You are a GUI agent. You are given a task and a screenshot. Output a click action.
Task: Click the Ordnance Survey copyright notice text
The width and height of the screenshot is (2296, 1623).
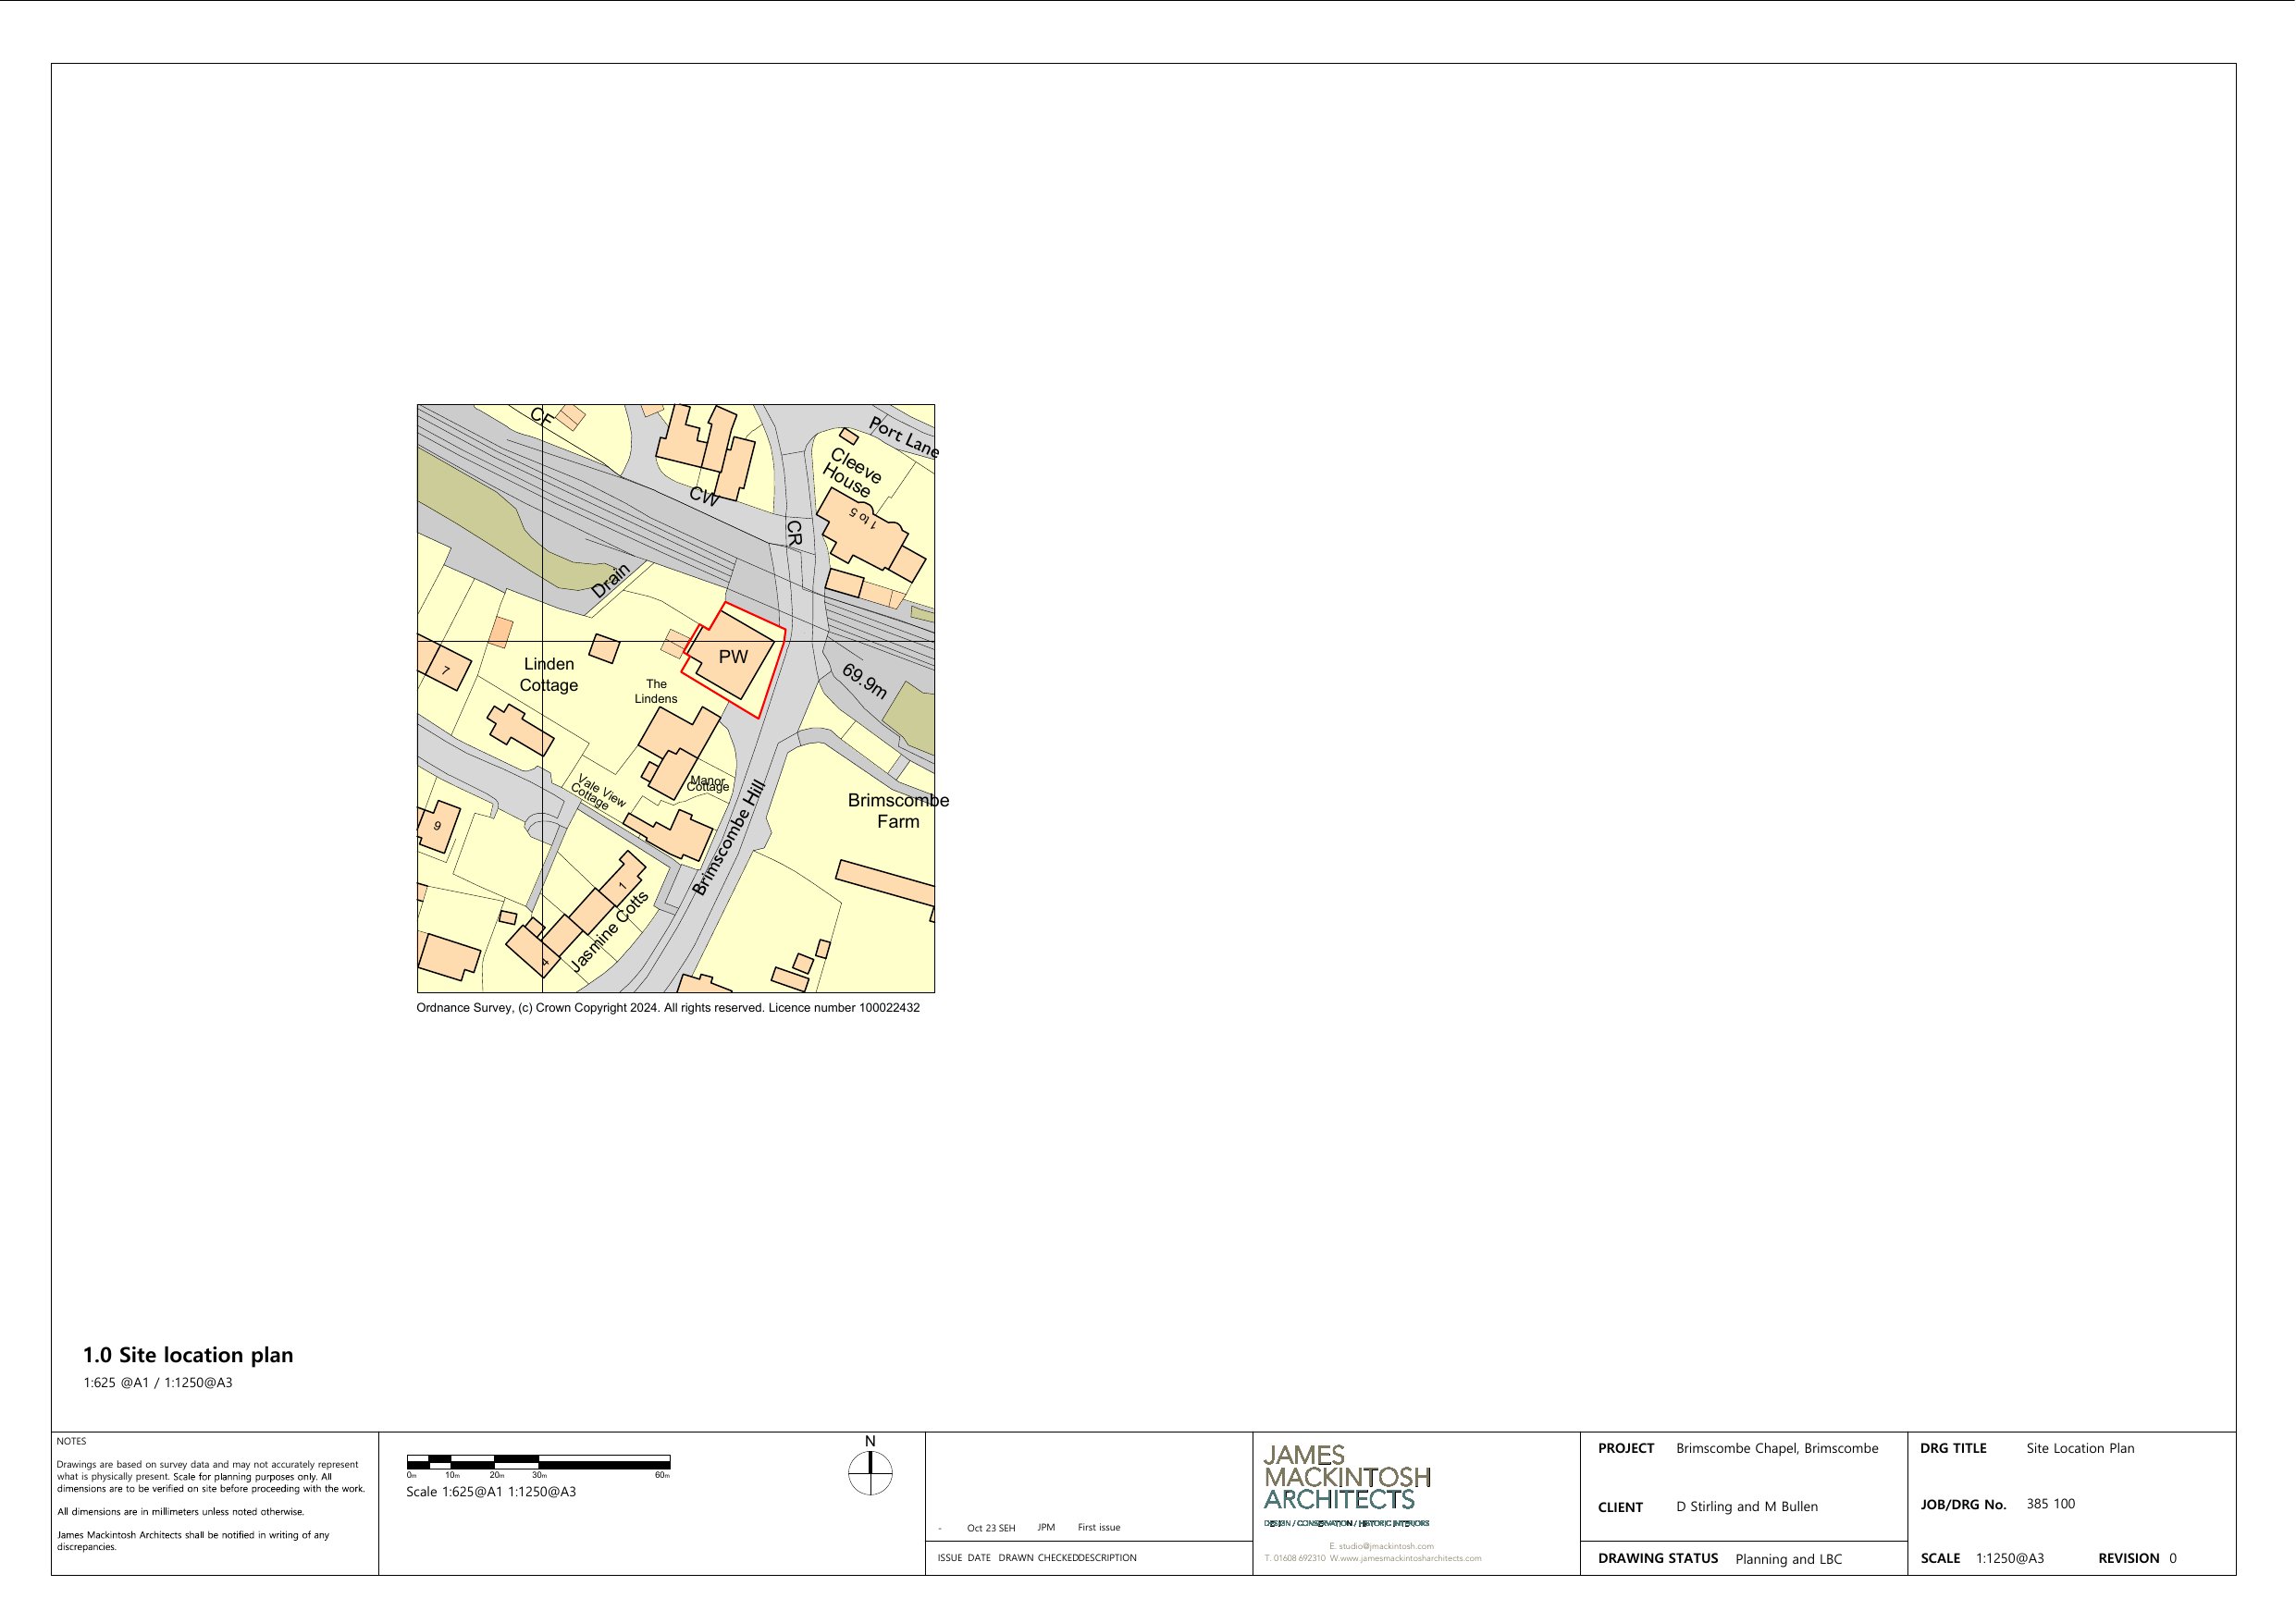[668, 1008]
